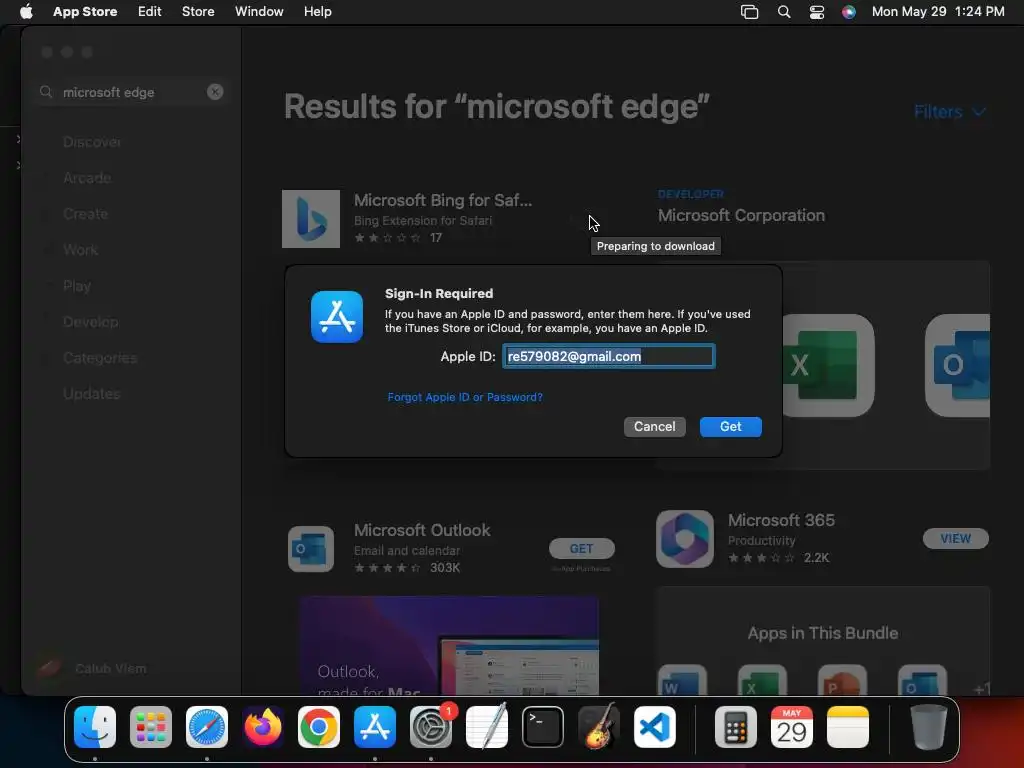Open Calculator from the Dock
The width and height of the screenshot is (1024, 768).
pos(735,727)
